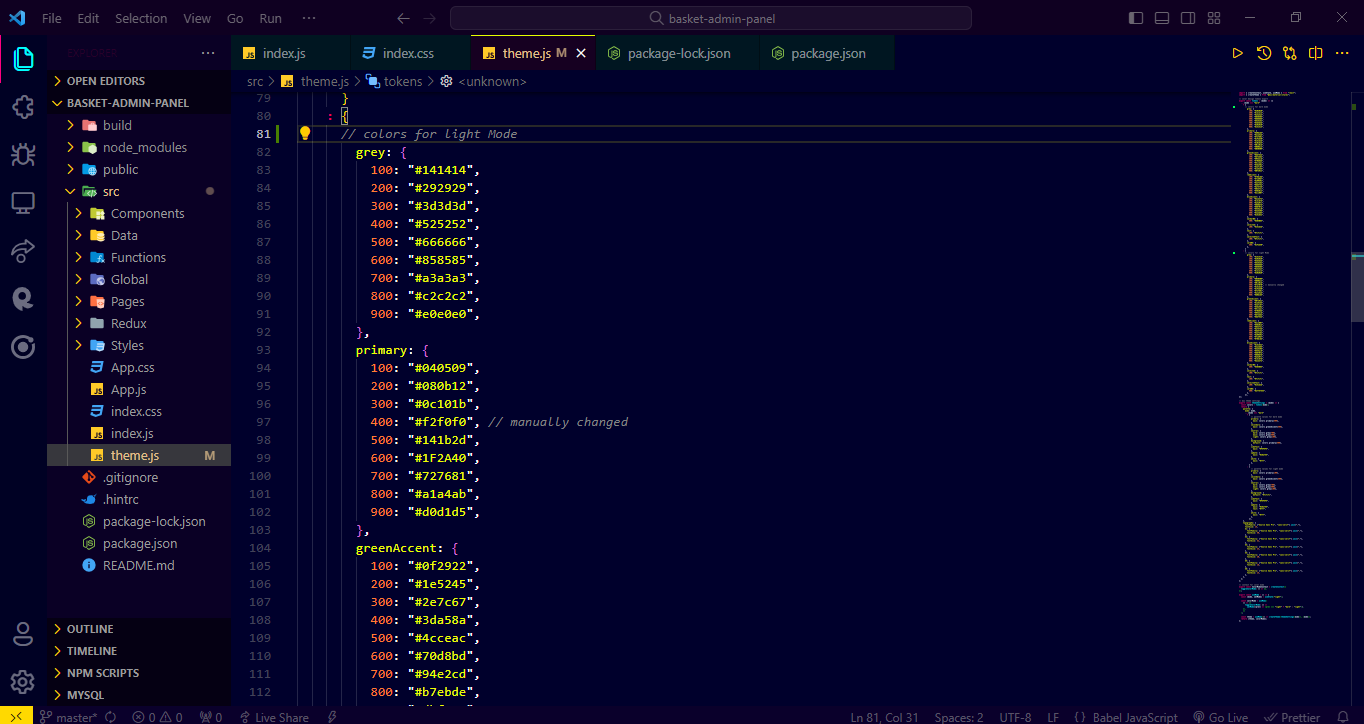The height and width of the screenshot is (724, 1364).
Task: Open the Extensions view
Action: click(23, 107)
